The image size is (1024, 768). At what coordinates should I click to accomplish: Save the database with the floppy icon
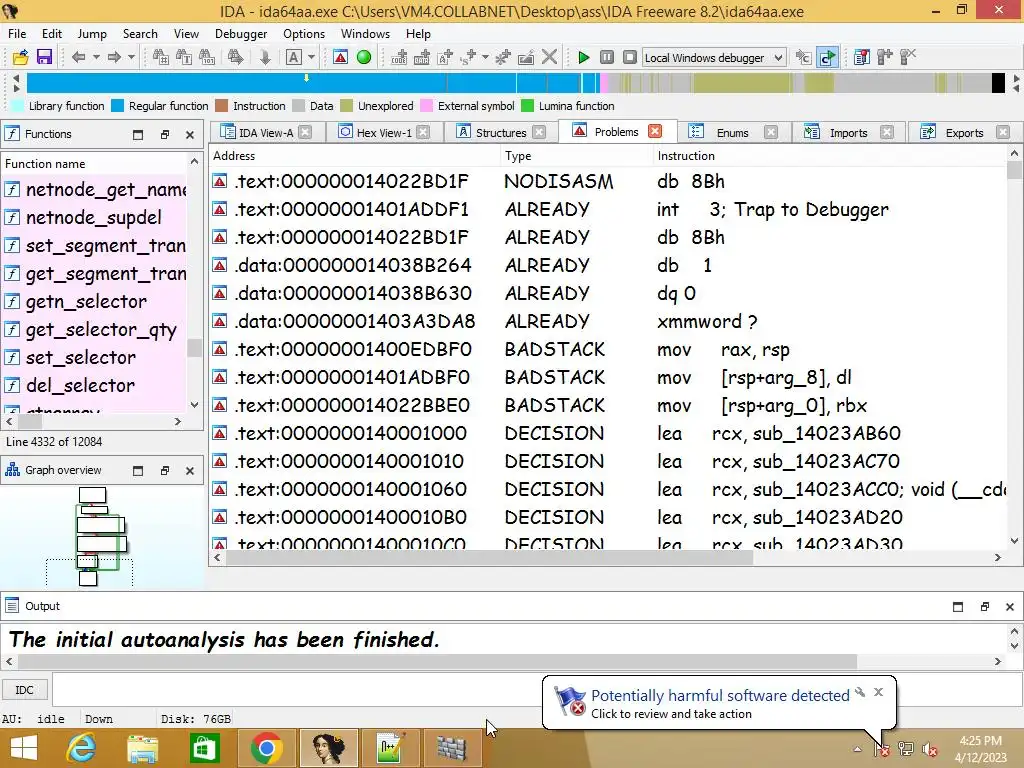click(x=44, y=57)
